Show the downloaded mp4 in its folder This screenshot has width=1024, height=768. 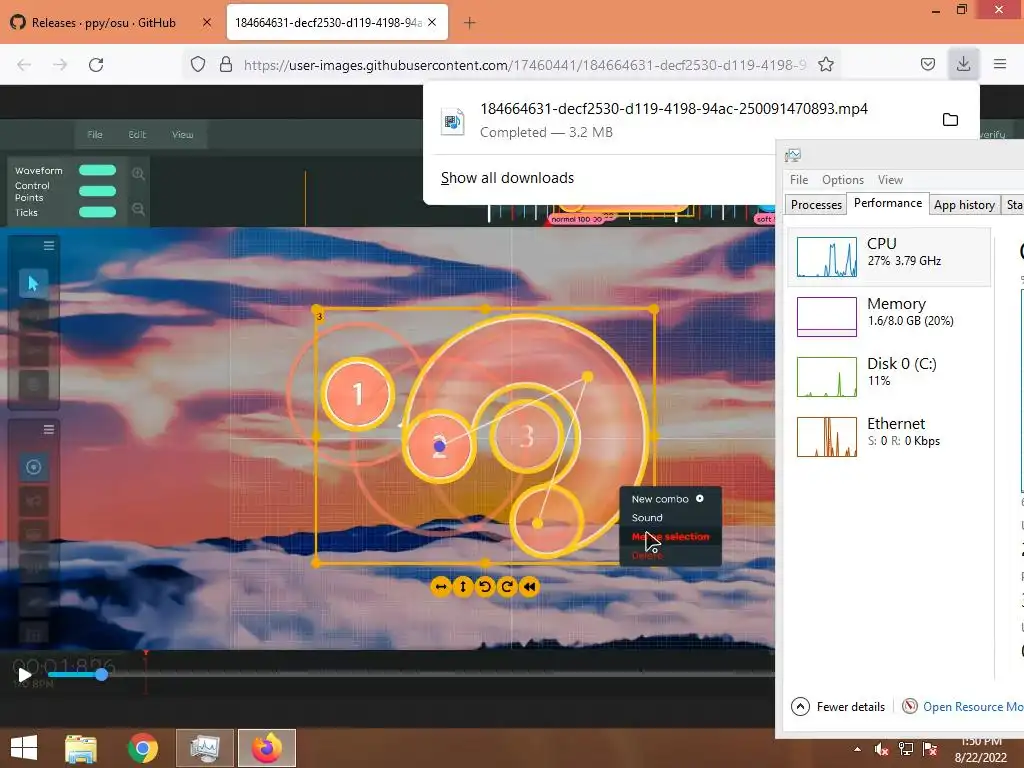pyautogui.click(x=950, y=119)
